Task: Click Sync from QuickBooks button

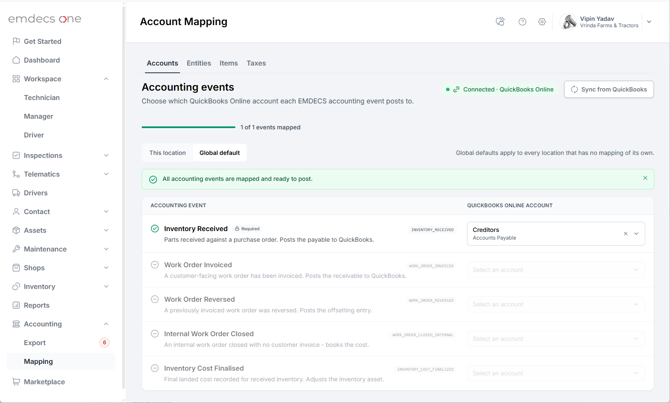Action: click(x=609, y=89)
